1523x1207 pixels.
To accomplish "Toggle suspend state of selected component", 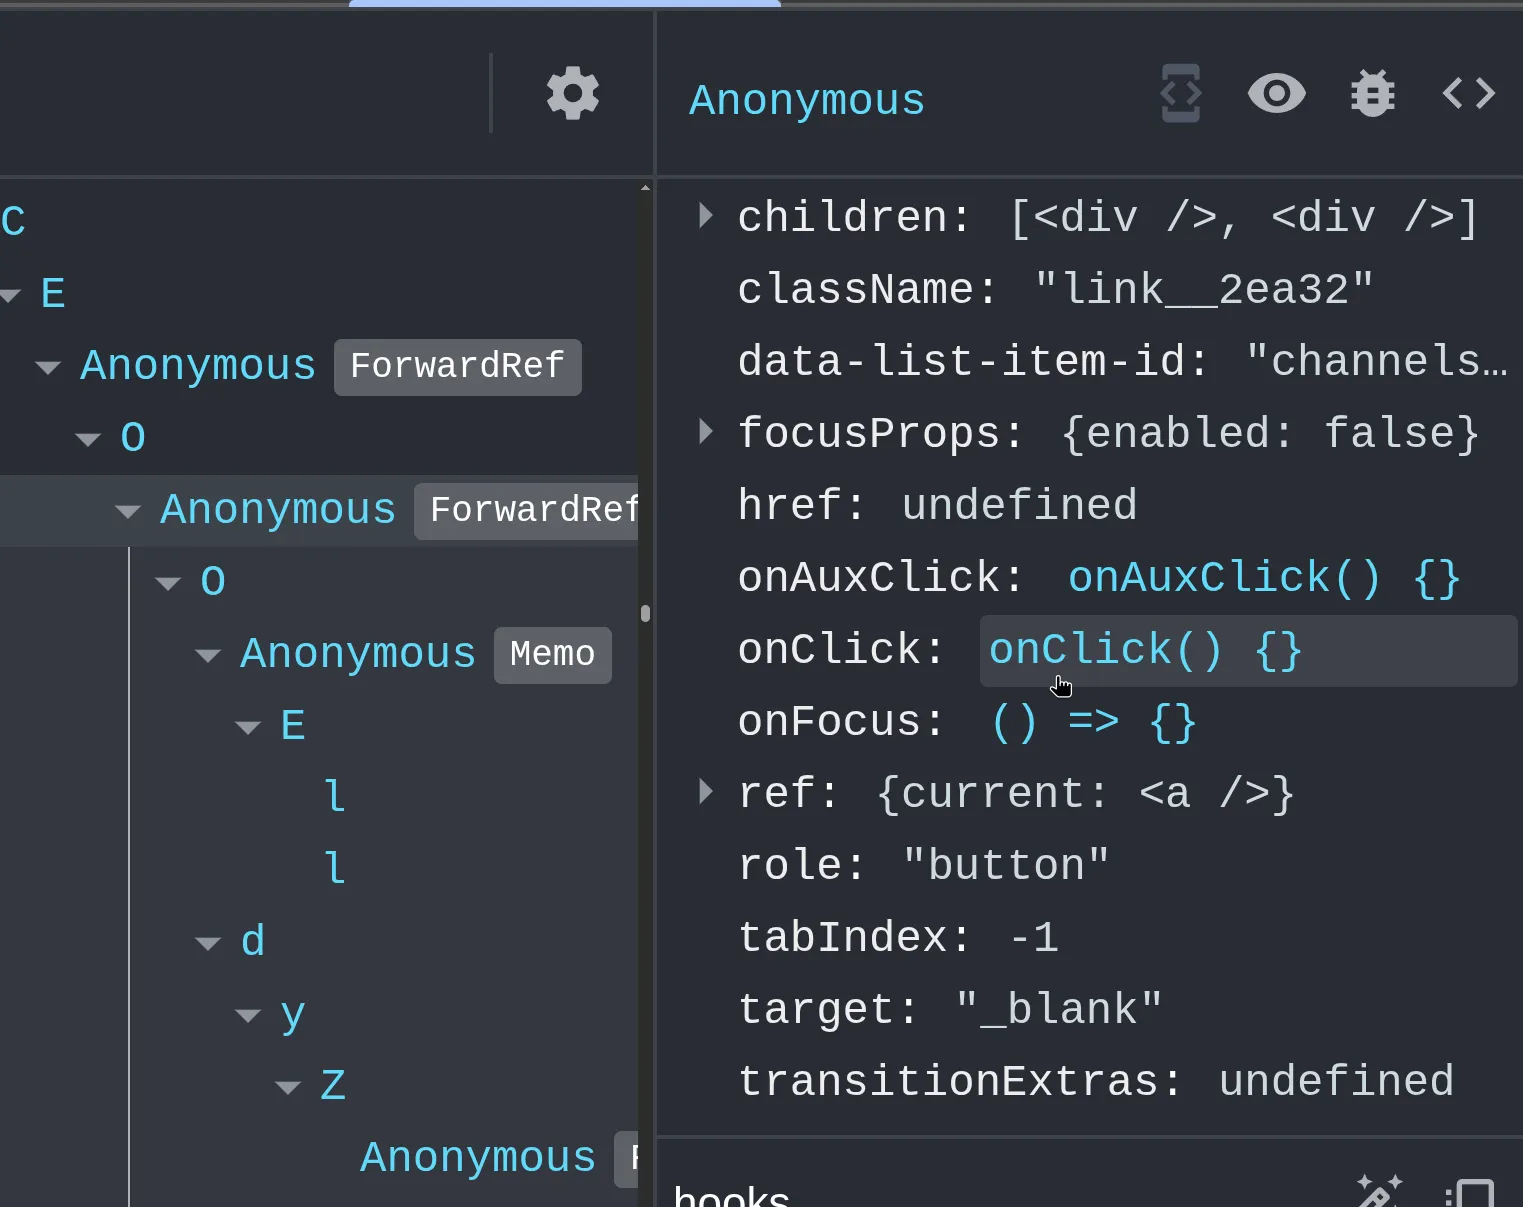I will click(1181, 94).
